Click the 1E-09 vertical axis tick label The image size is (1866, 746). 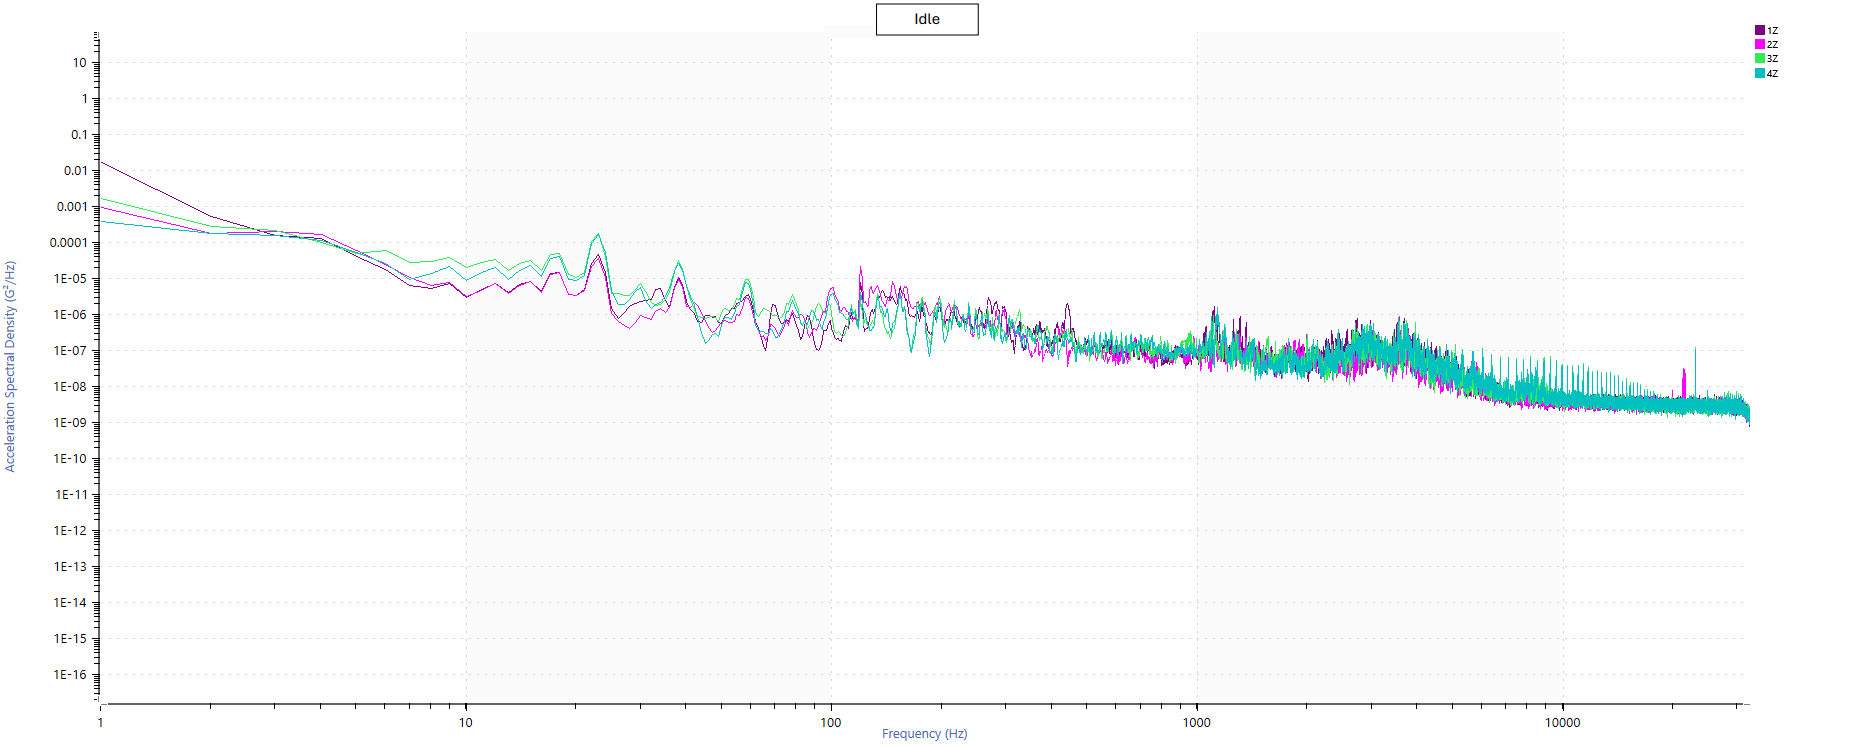click(x=70, y=423)
